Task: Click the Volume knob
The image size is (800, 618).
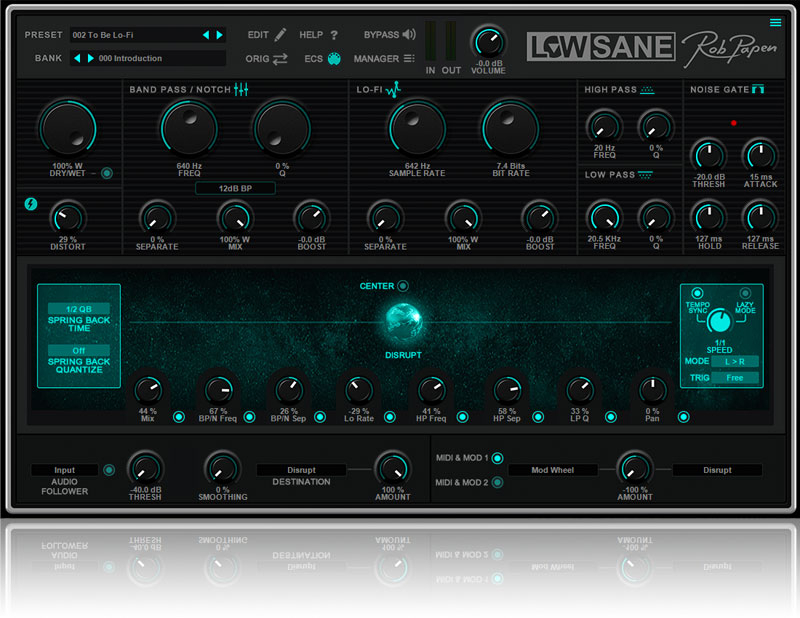Action: [488, 41]
